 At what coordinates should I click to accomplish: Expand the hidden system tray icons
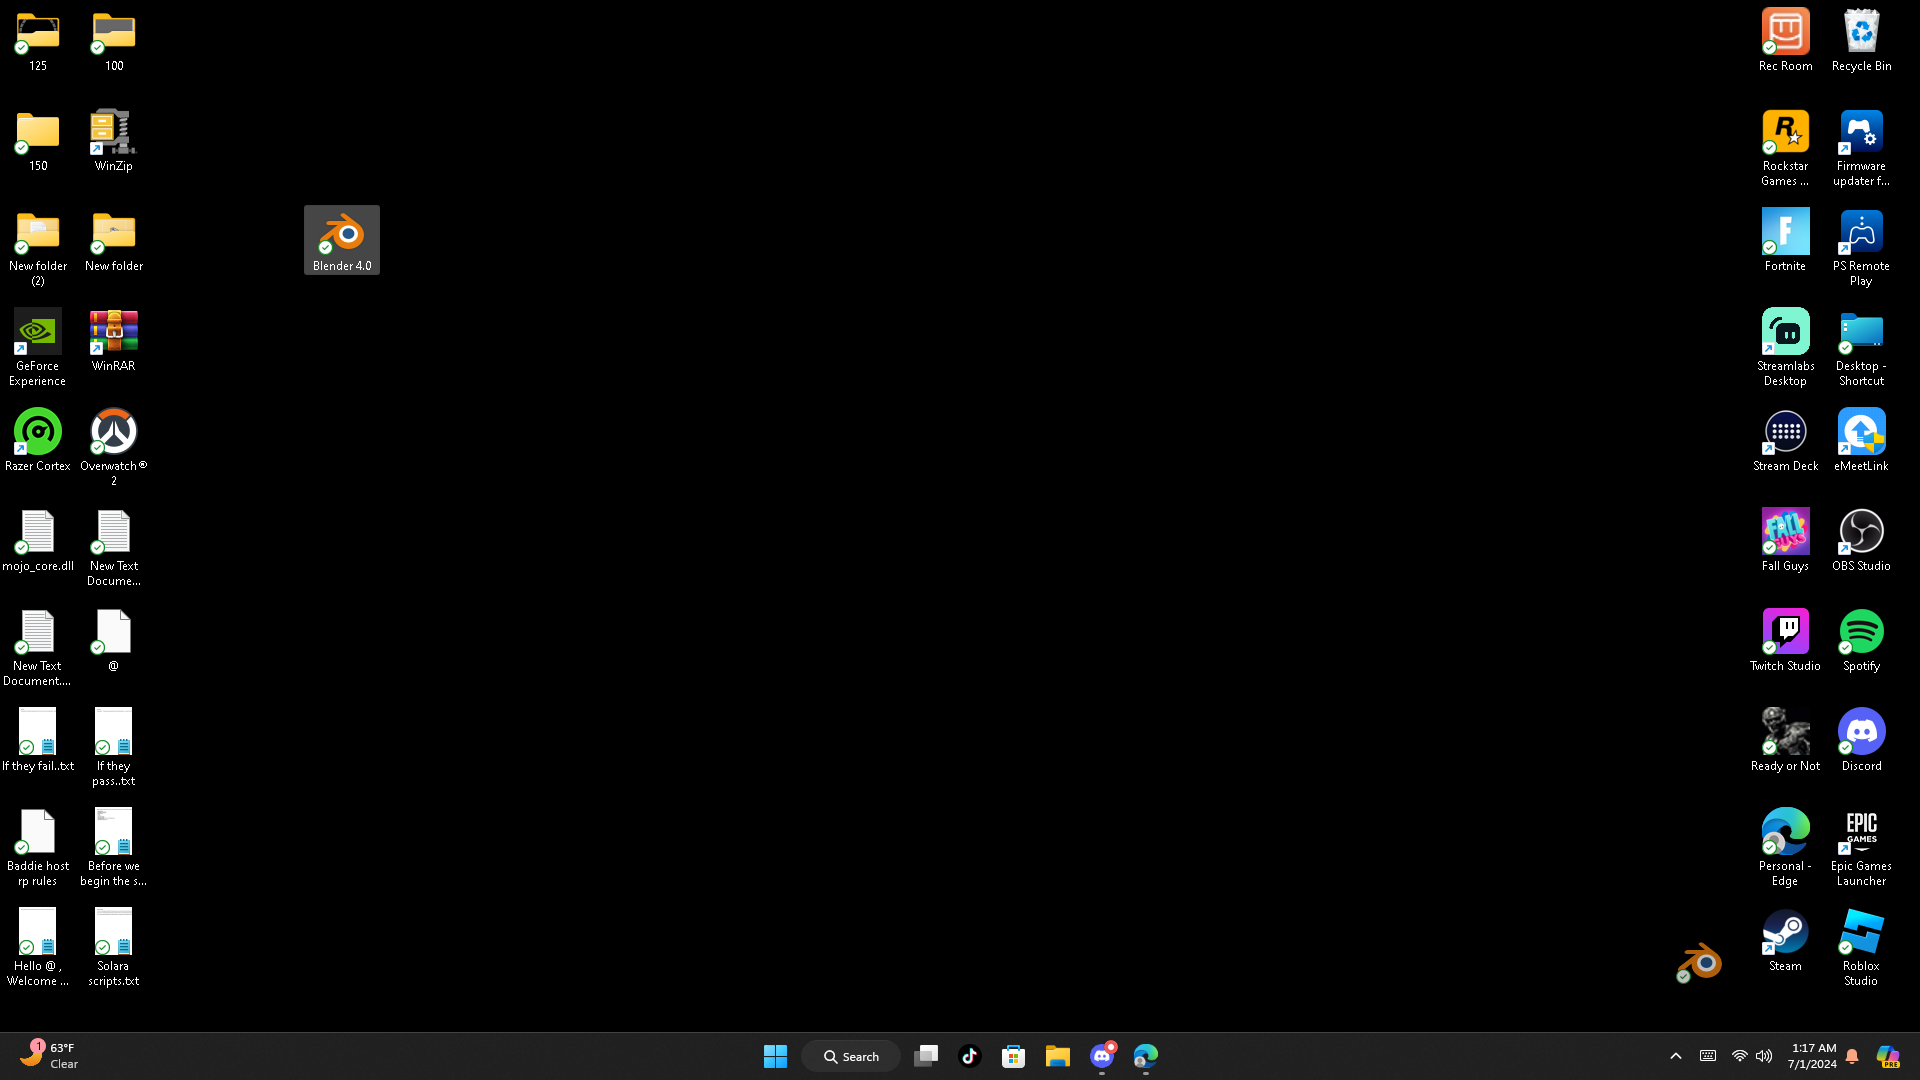tap(1676, 1056)
